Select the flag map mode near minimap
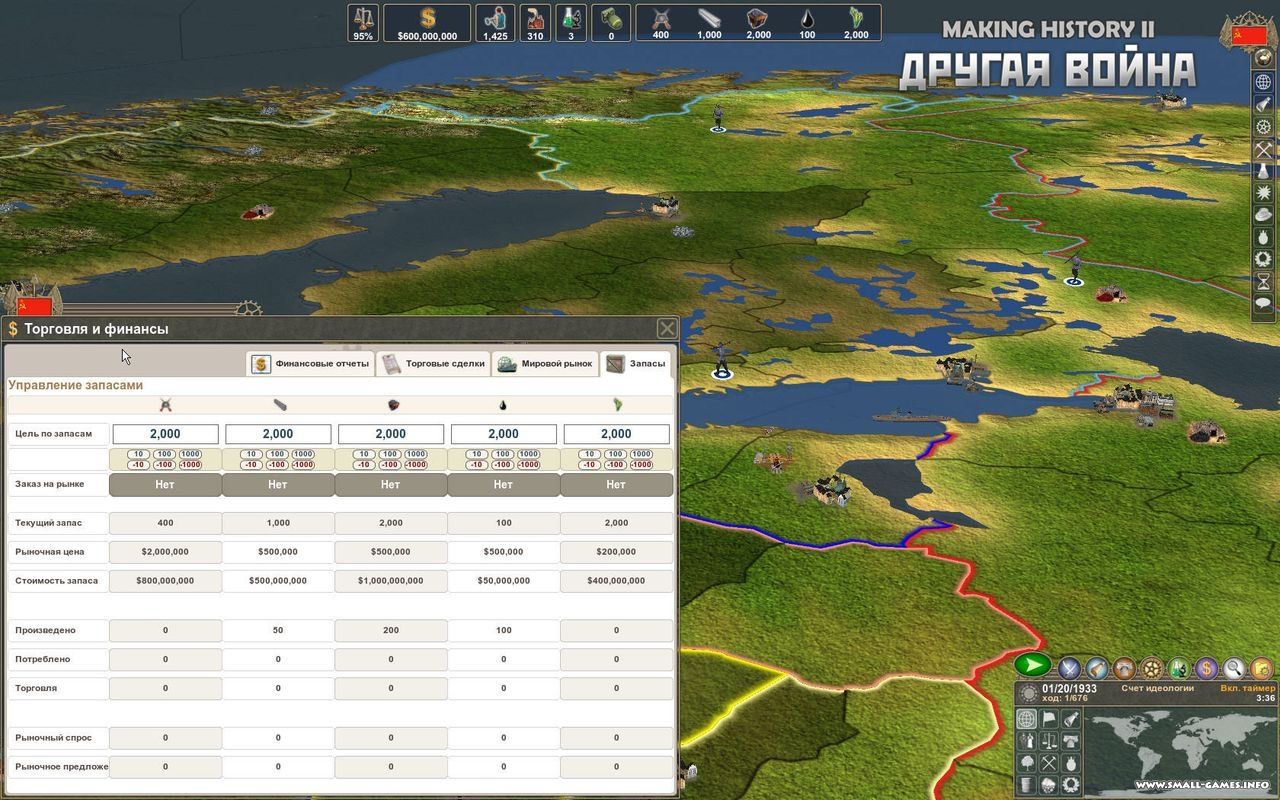Screen dimensions: 1280x800 click(x=1049, y=719)
